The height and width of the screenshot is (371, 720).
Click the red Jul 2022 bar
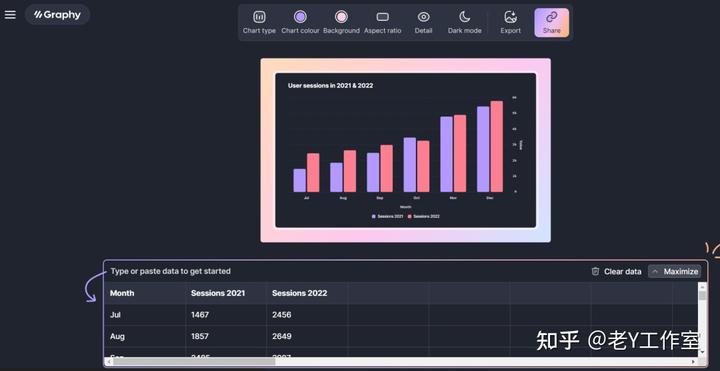[x=313, y=173]
